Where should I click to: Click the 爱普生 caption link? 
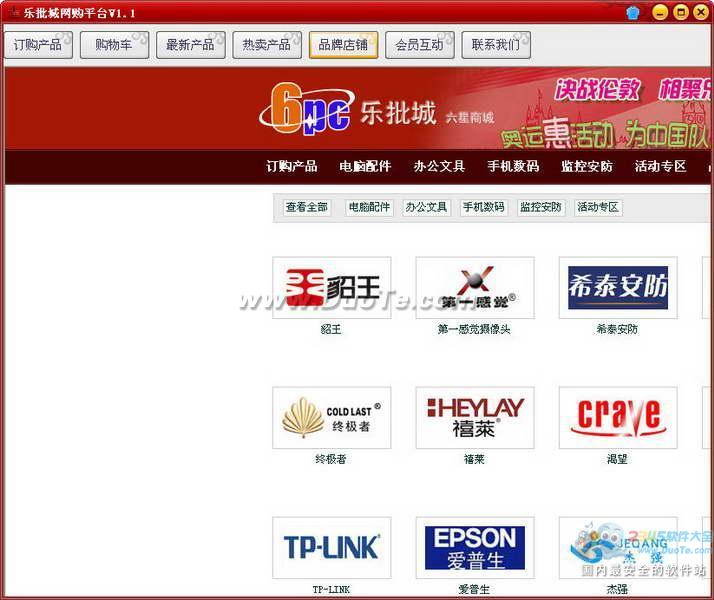point(474,590)
